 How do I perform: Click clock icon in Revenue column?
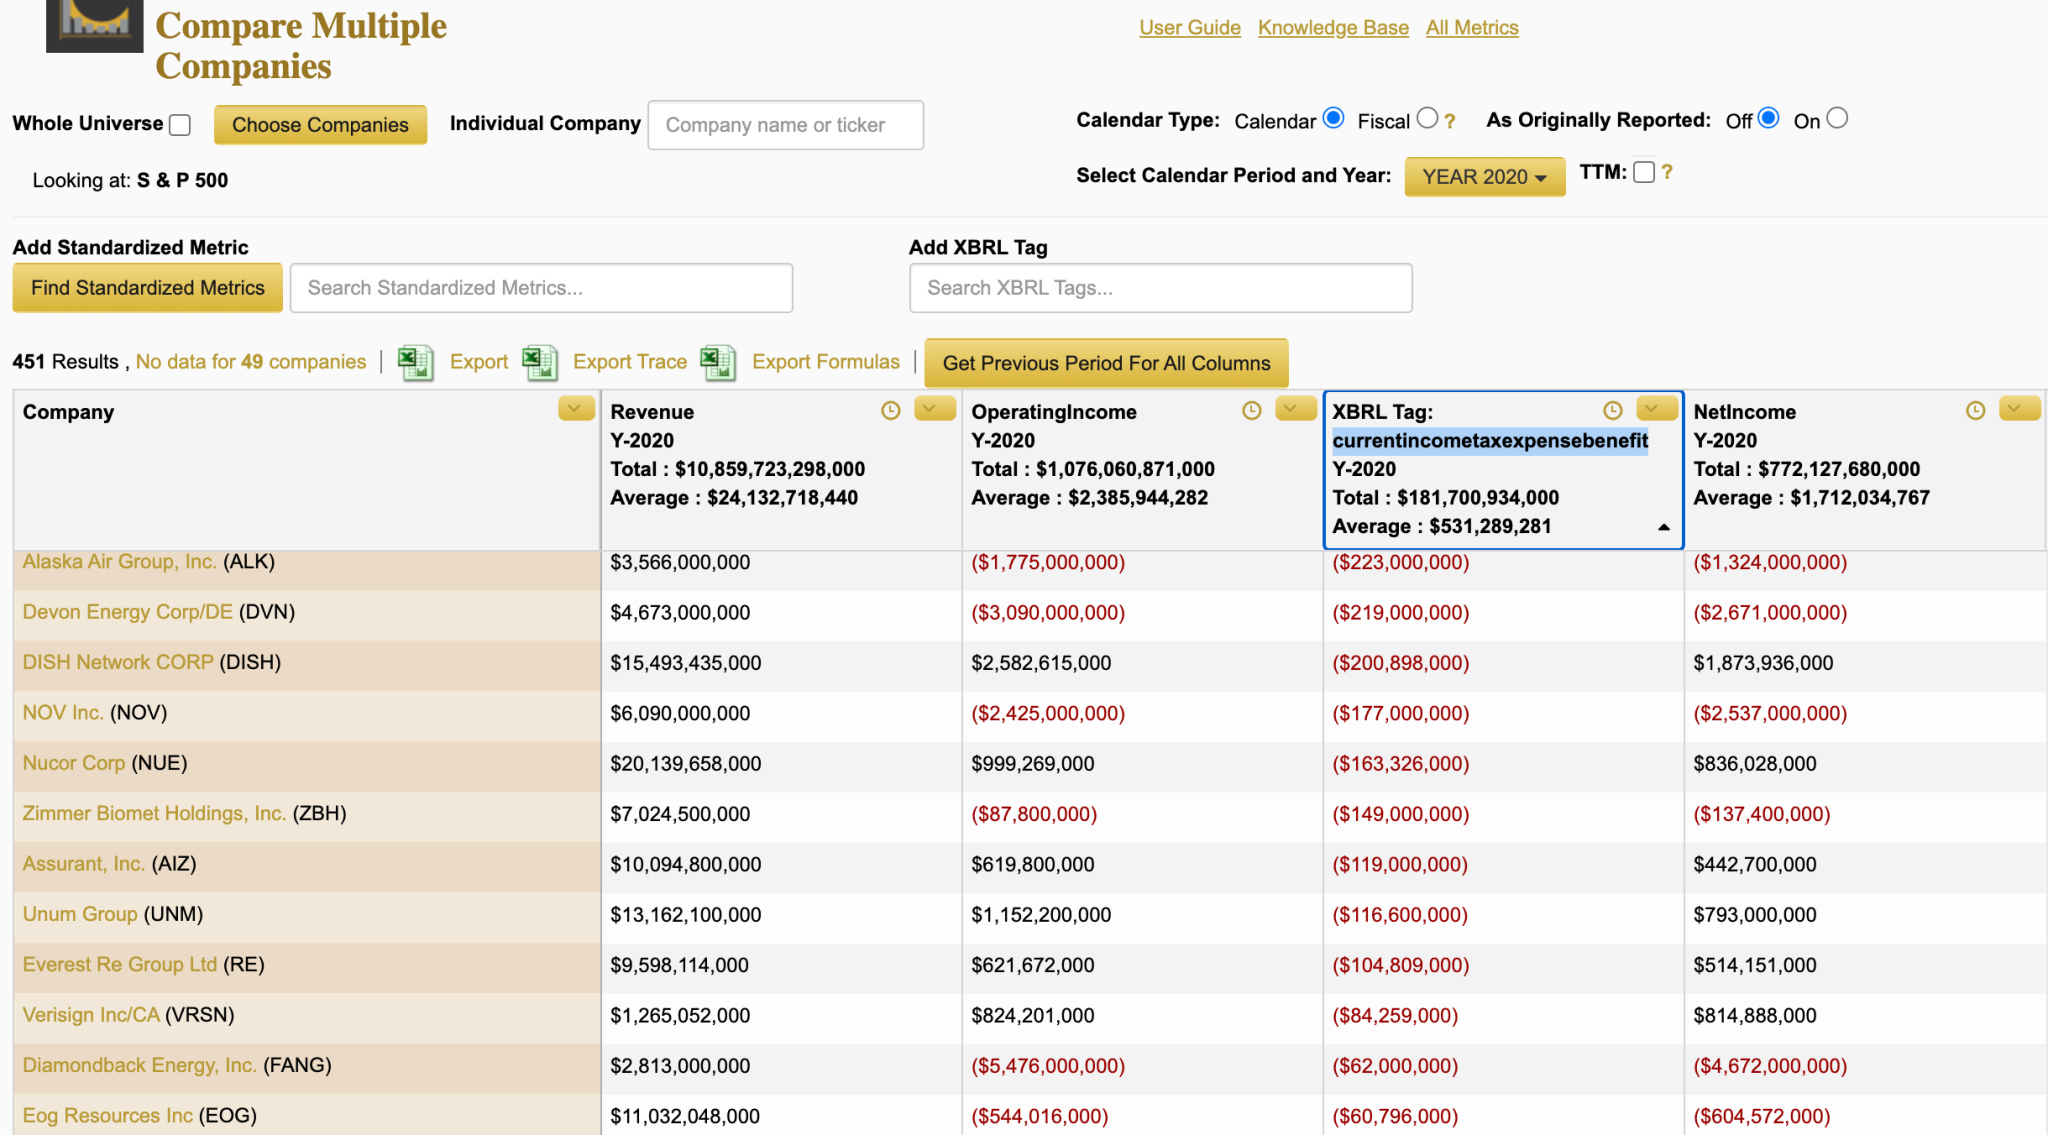click(x=890, y=411)
